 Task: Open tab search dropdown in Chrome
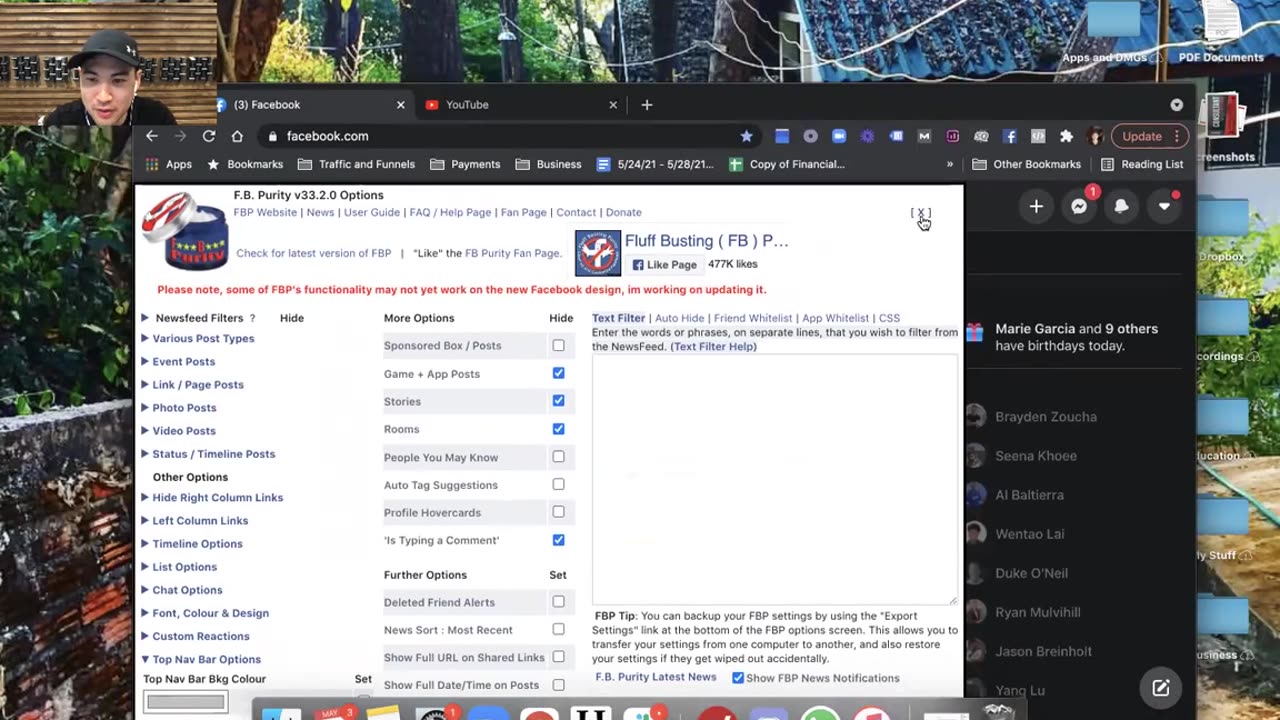click(1176, 104)
